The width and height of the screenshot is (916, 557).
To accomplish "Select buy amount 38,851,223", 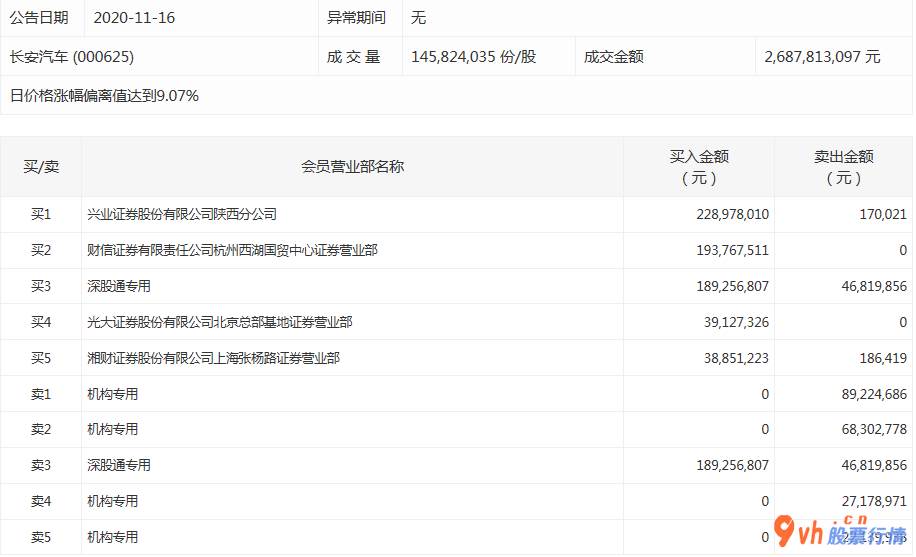I will (736, 358).
